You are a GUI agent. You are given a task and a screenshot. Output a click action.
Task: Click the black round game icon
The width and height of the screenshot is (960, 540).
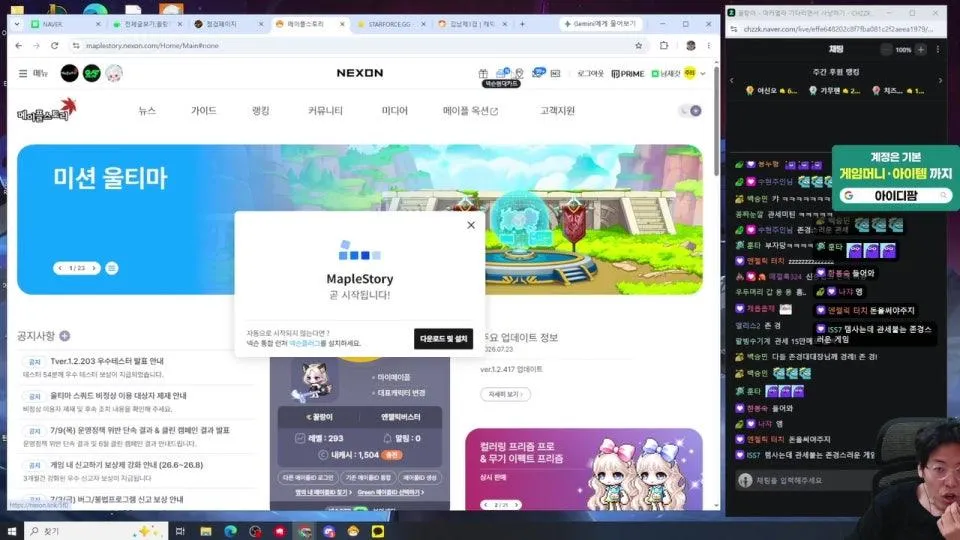pyautogui.click(x=69, y=73)
